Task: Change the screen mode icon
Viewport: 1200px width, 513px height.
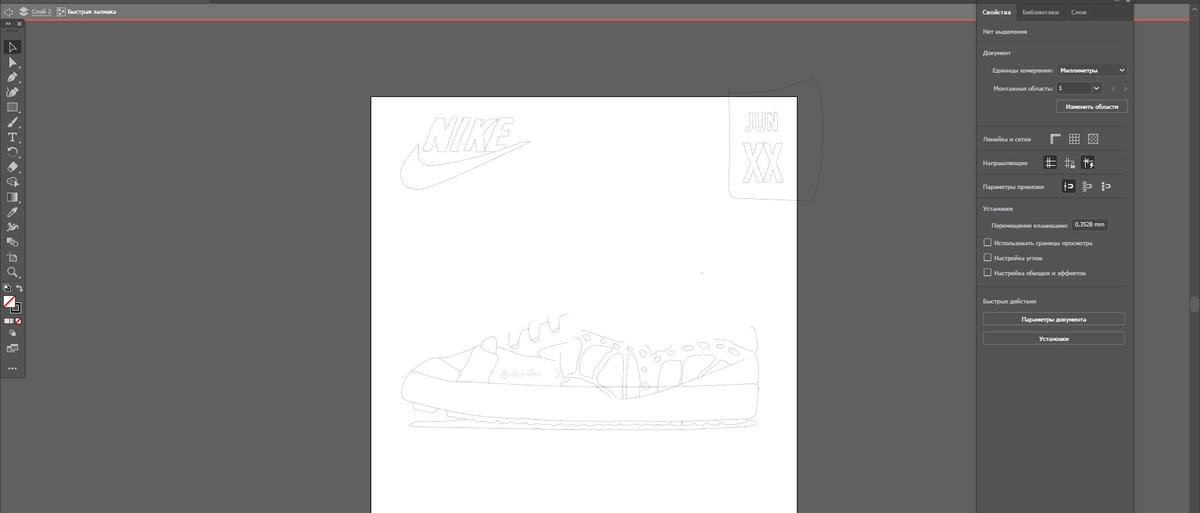Action: point(13,348)
